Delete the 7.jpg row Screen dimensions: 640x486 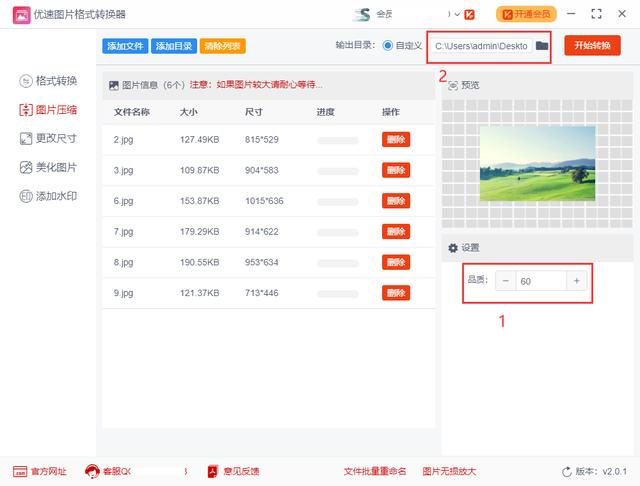[x=396, y=231]
